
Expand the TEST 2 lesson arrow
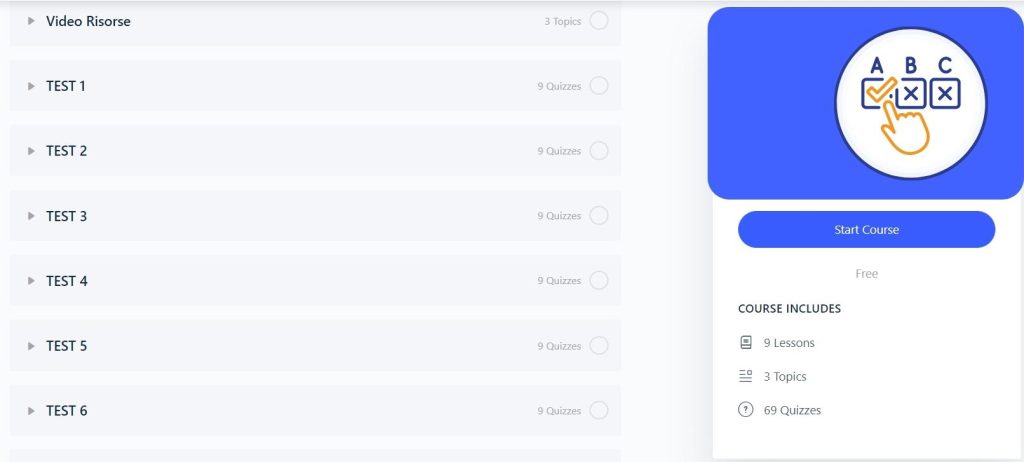[x=31, y=151]
